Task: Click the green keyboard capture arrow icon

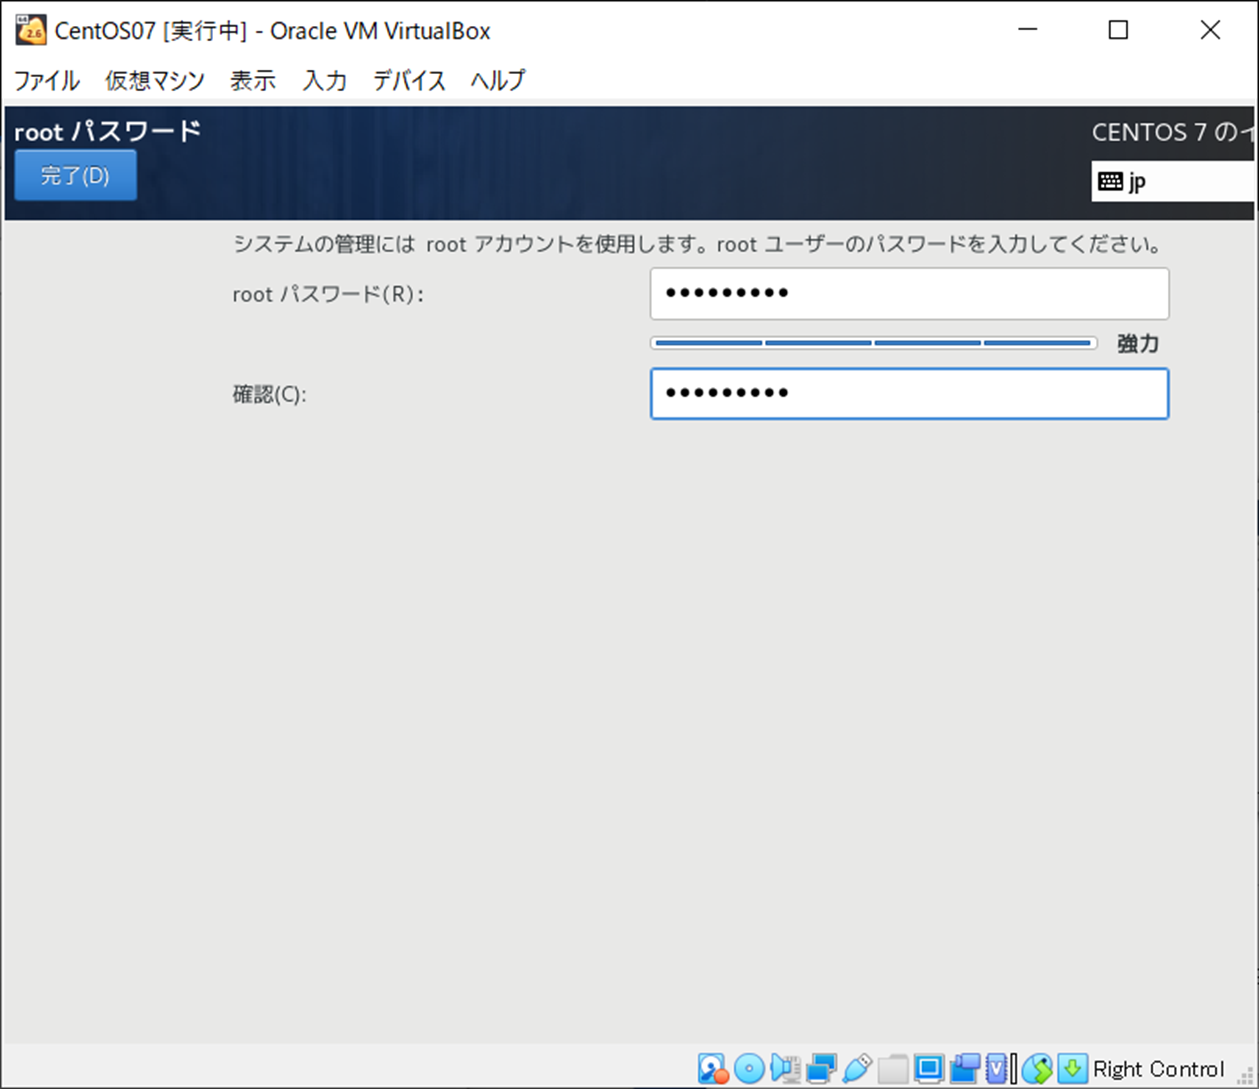Action: pos(1072,1069)
